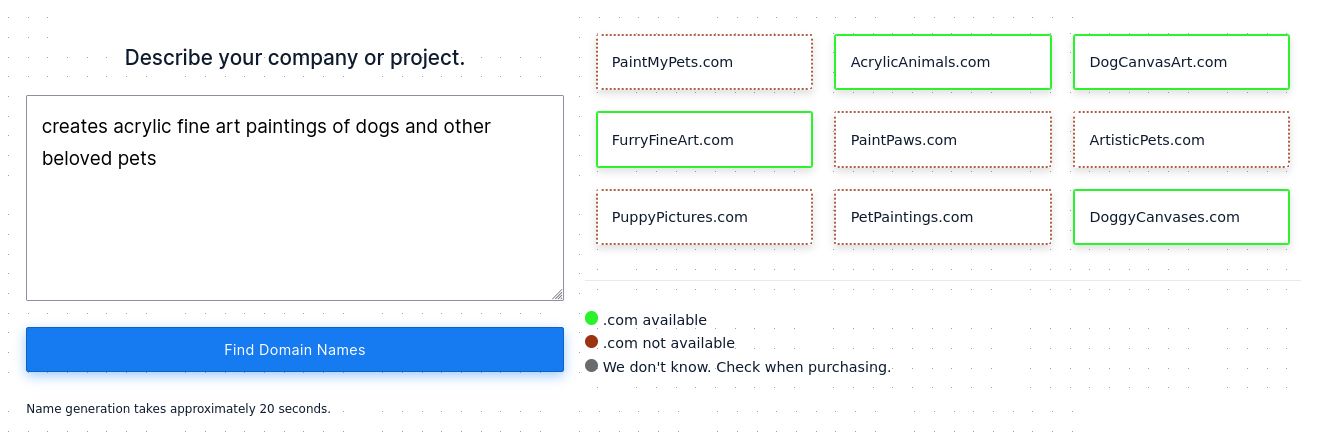Focus the company description text area
The width and height of the screenshot is (1321, 440).
click(x=294, y=220)
